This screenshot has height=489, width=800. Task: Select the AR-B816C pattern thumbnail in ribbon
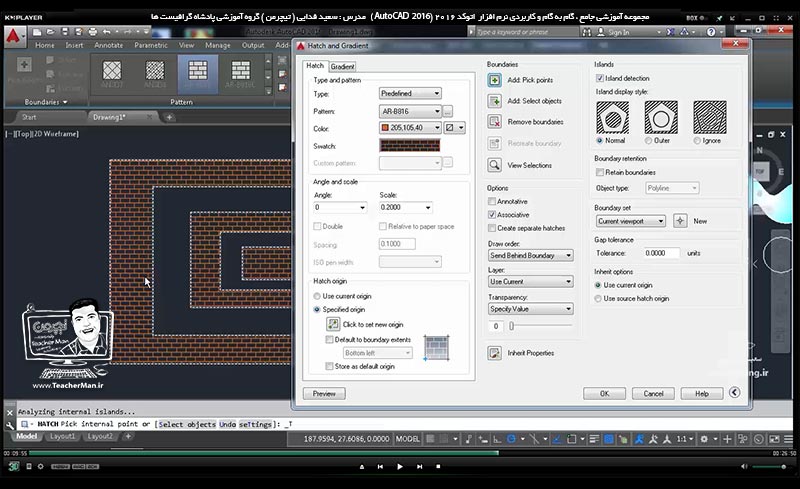[x=240, y=74]
